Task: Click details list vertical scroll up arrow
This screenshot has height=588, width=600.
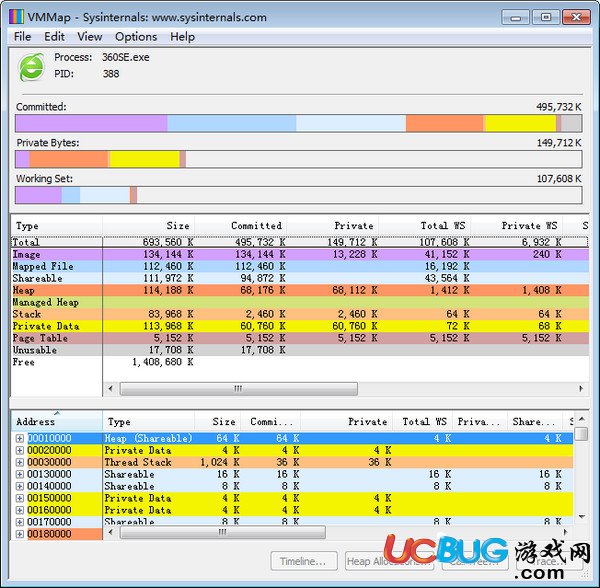Action: tap(582, 419)
